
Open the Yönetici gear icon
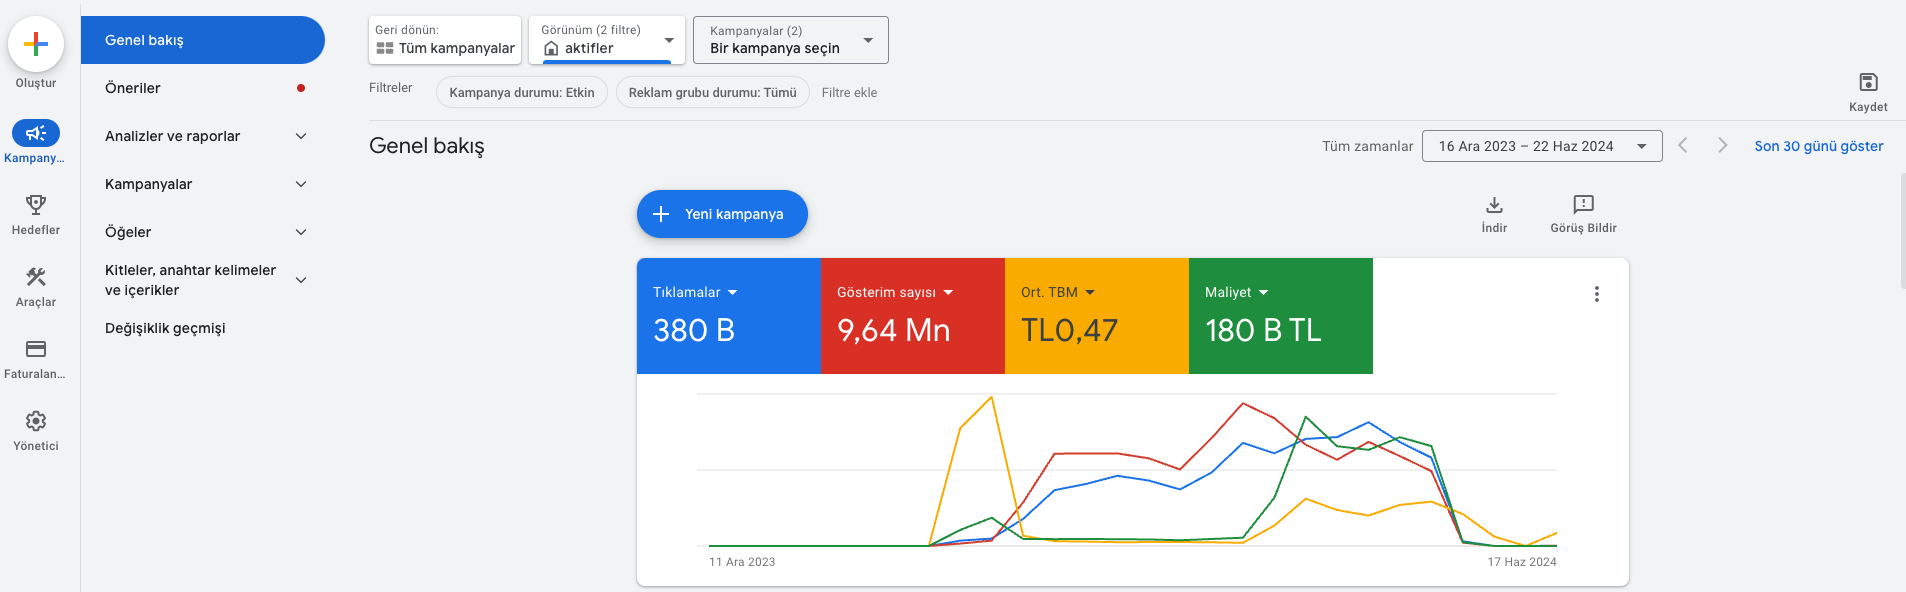pyautogui.click(x=36, y=421)
